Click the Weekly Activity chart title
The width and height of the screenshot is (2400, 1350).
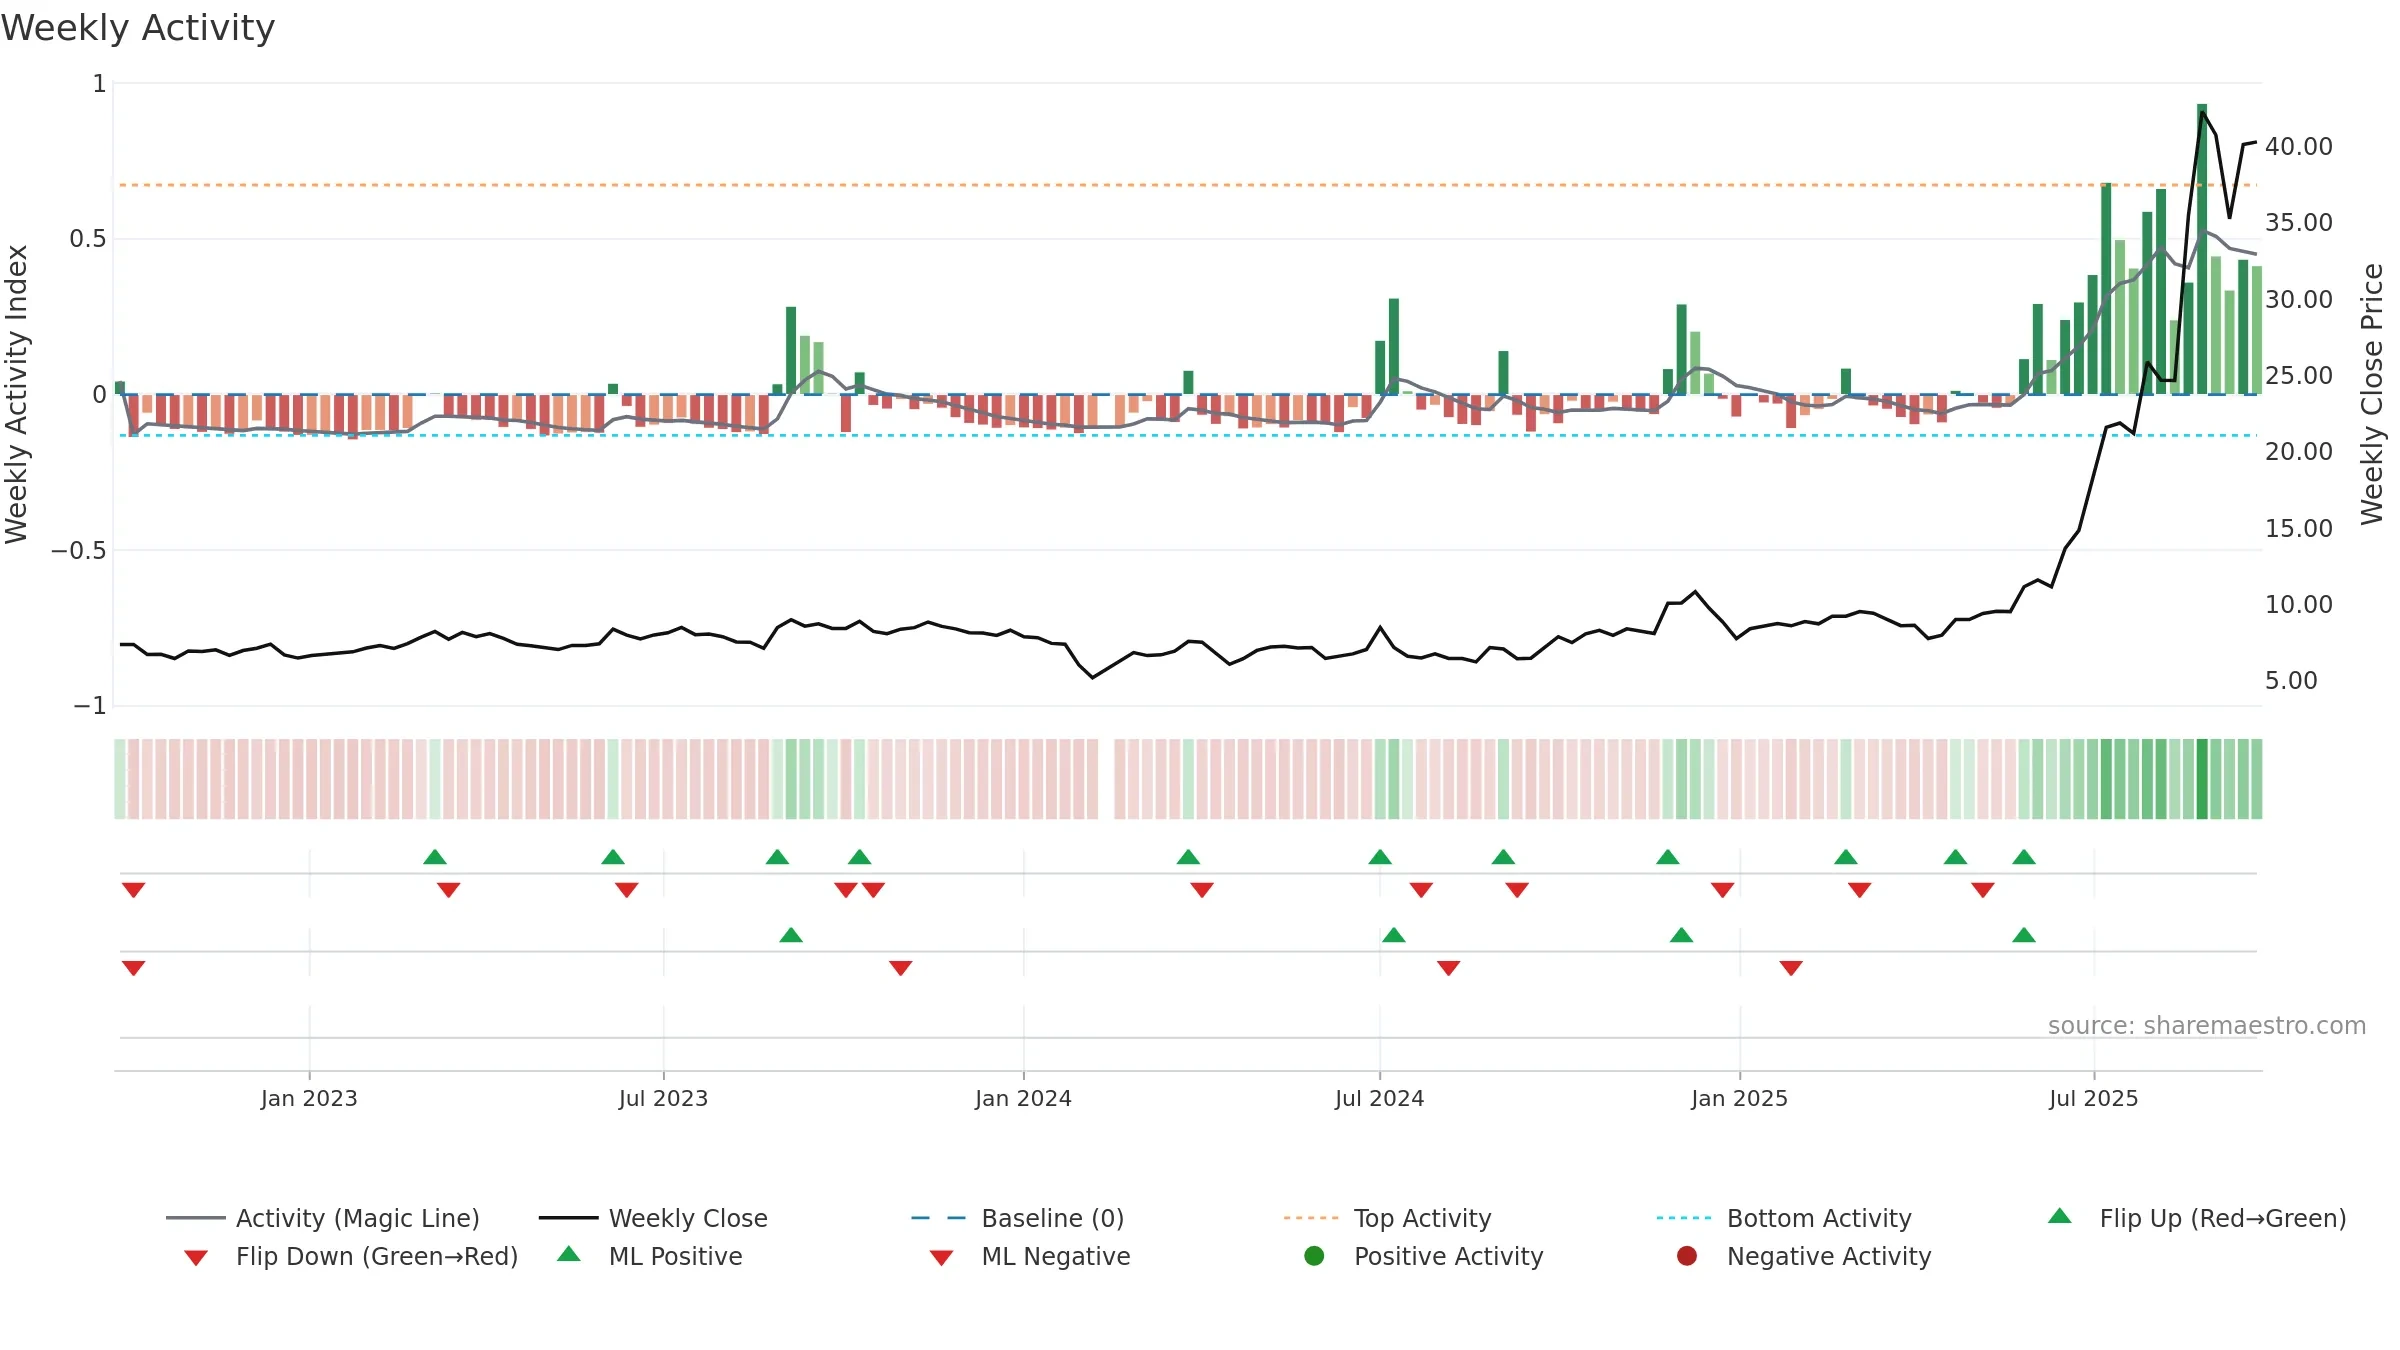pyautogui.click(x=138, y=28)
